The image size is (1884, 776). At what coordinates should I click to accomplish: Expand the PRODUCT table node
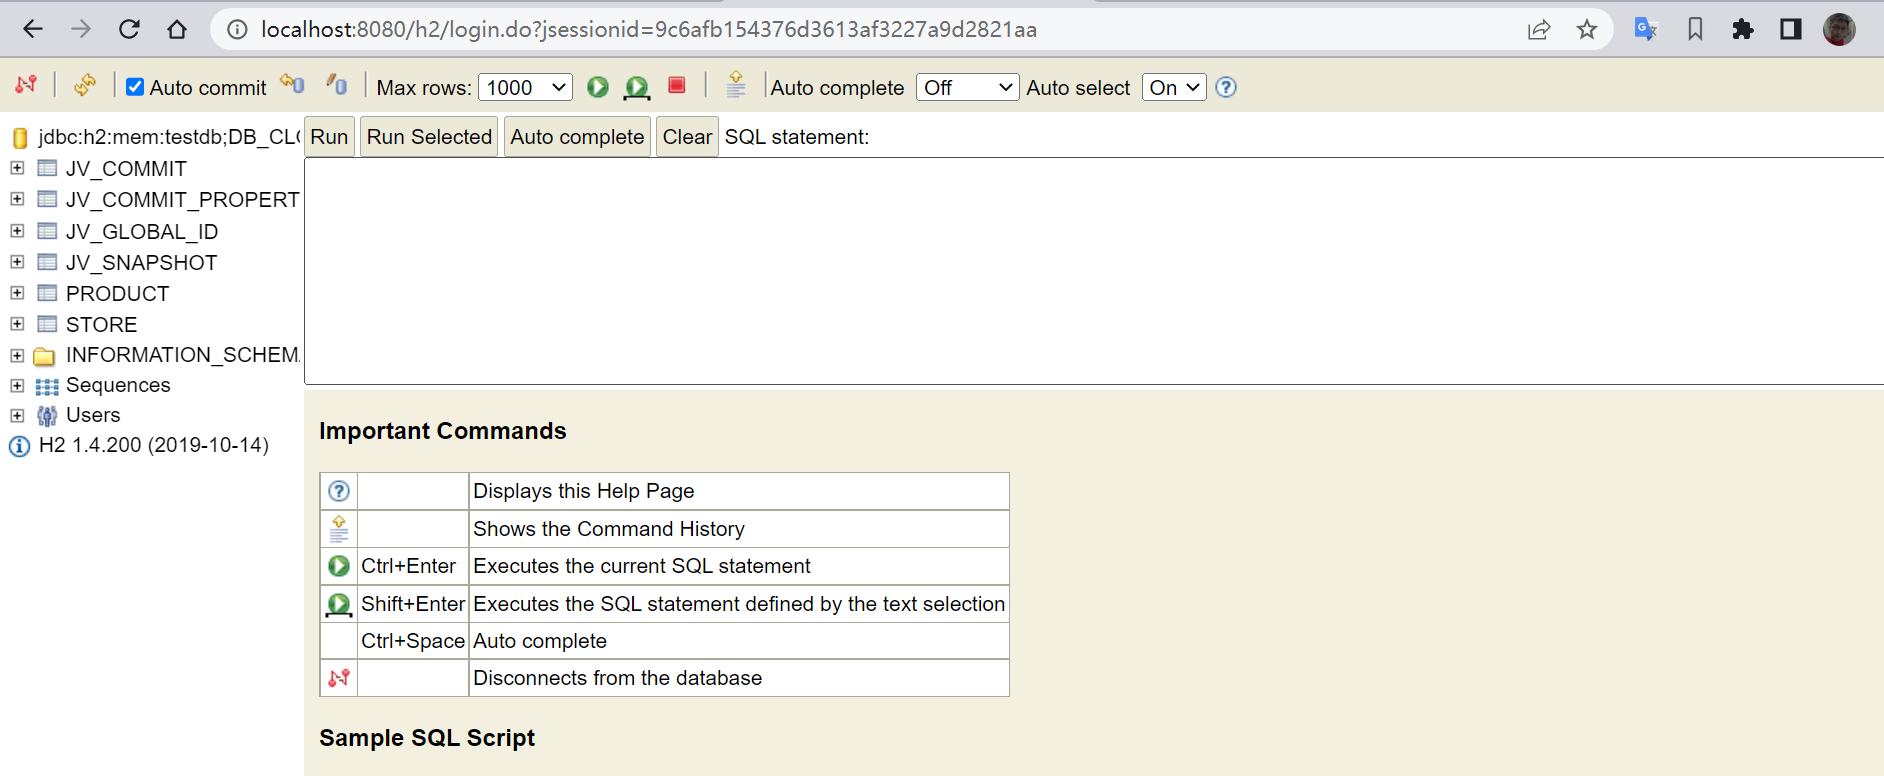coord(17,293)
